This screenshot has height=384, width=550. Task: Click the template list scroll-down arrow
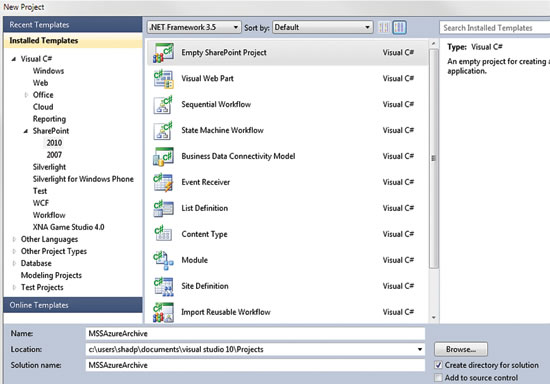[434, 317]
